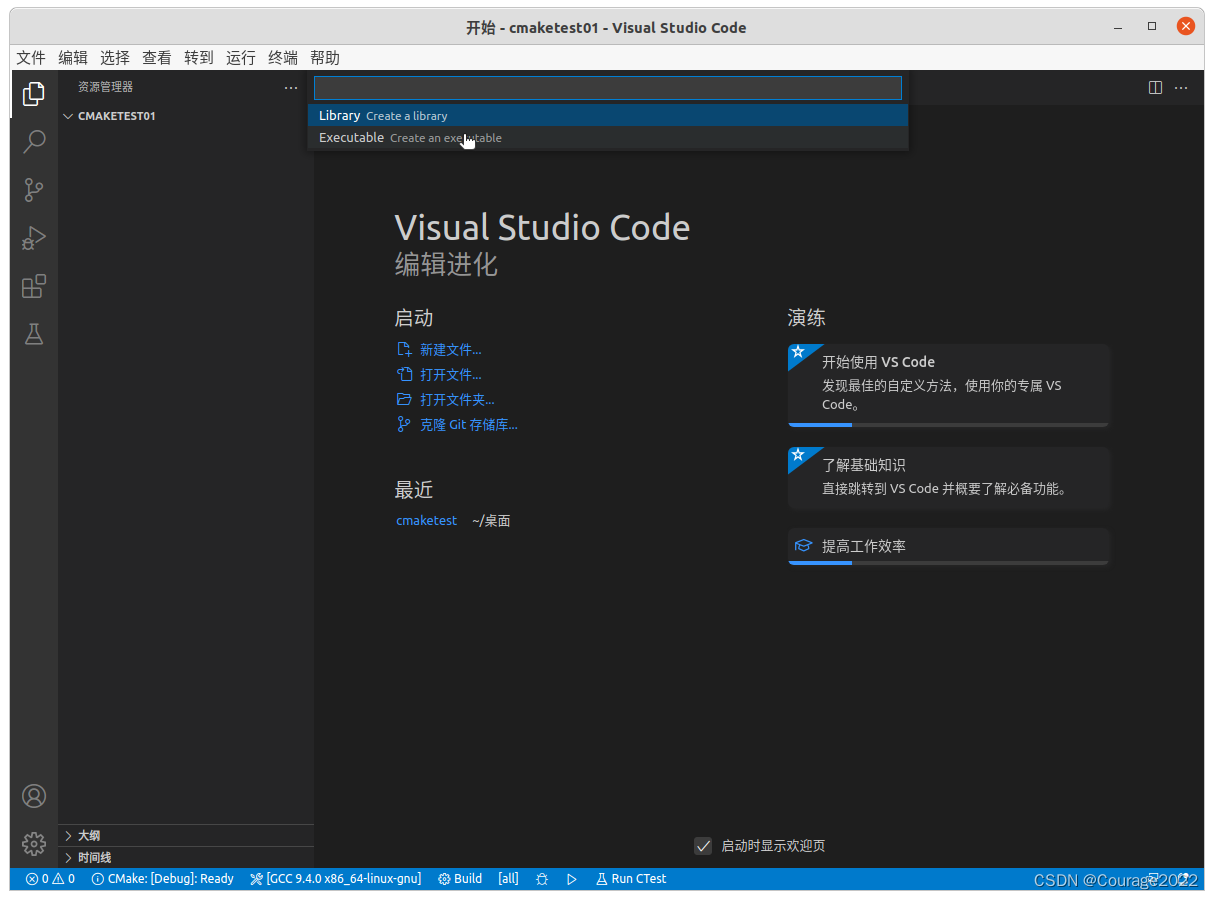
Task: Click the open folder icon under 启动
Action: 404,400
